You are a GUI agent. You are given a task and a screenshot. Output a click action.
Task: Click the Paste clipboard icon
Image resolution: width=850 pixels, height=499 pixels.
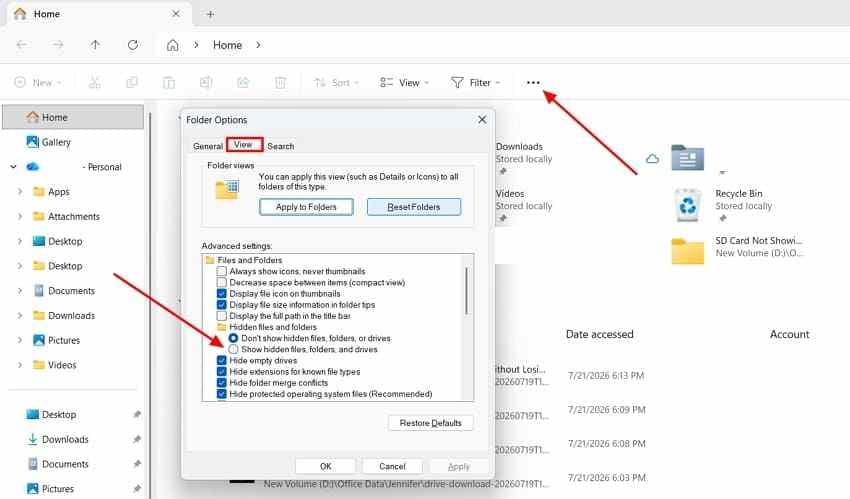coord(169,82)
